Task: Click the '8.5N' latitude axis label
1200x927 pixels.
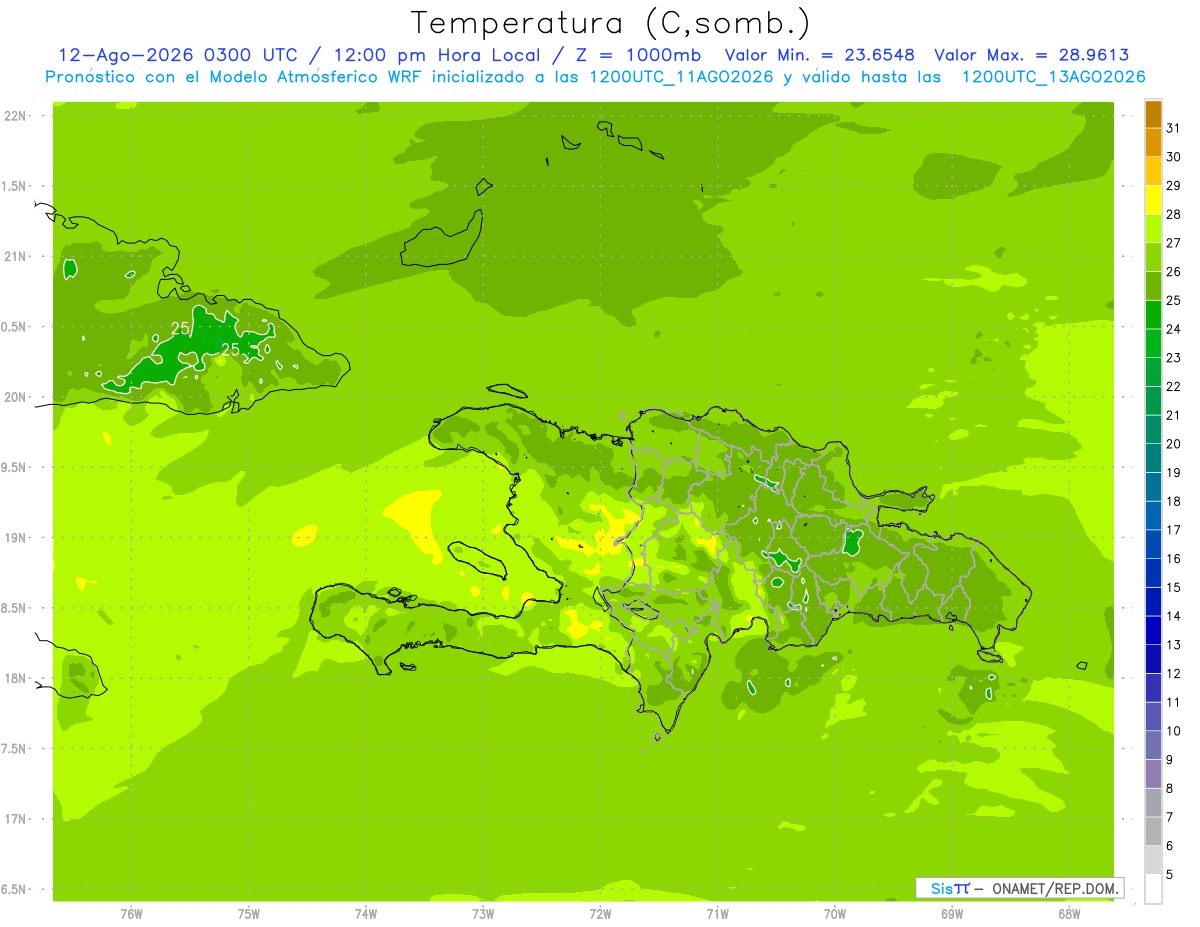Action: coord(15,608)
